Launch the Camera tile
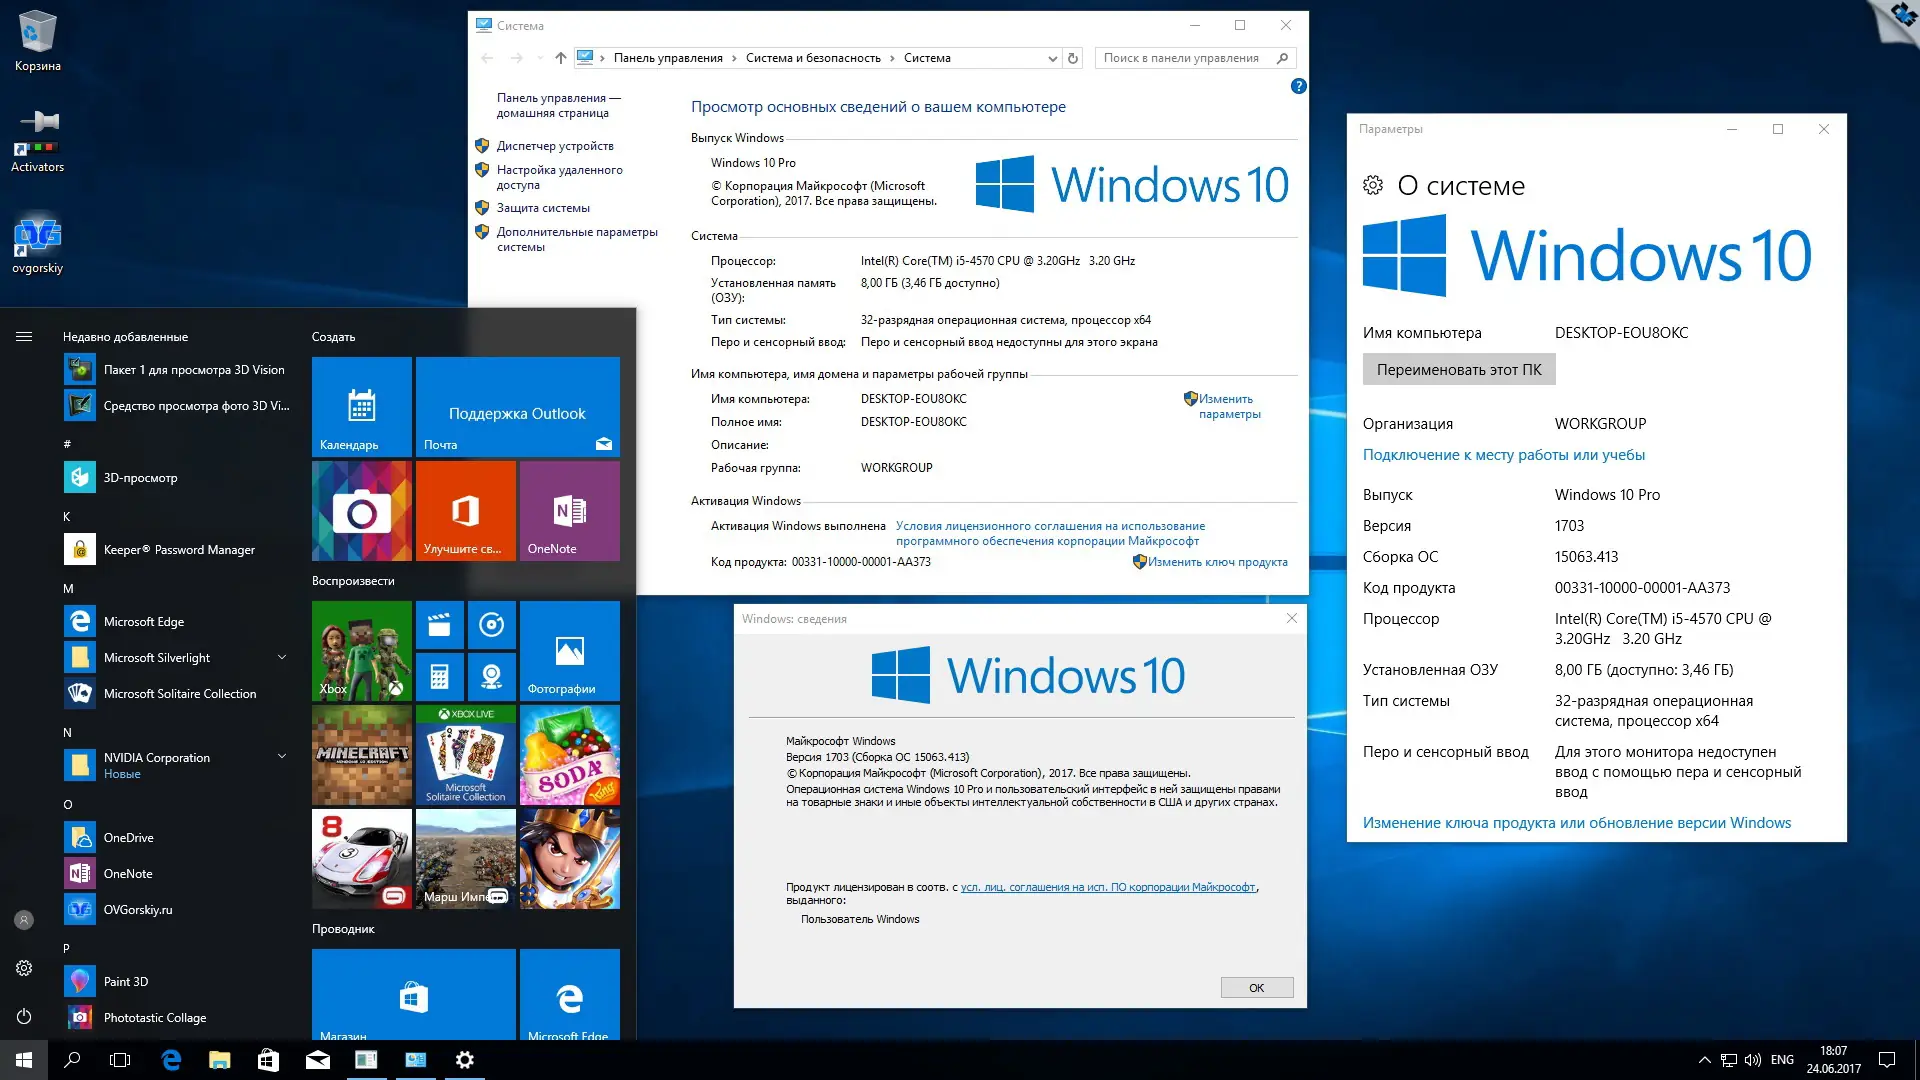Screen dimensions: 1920x1080 [x=361, y=511]
